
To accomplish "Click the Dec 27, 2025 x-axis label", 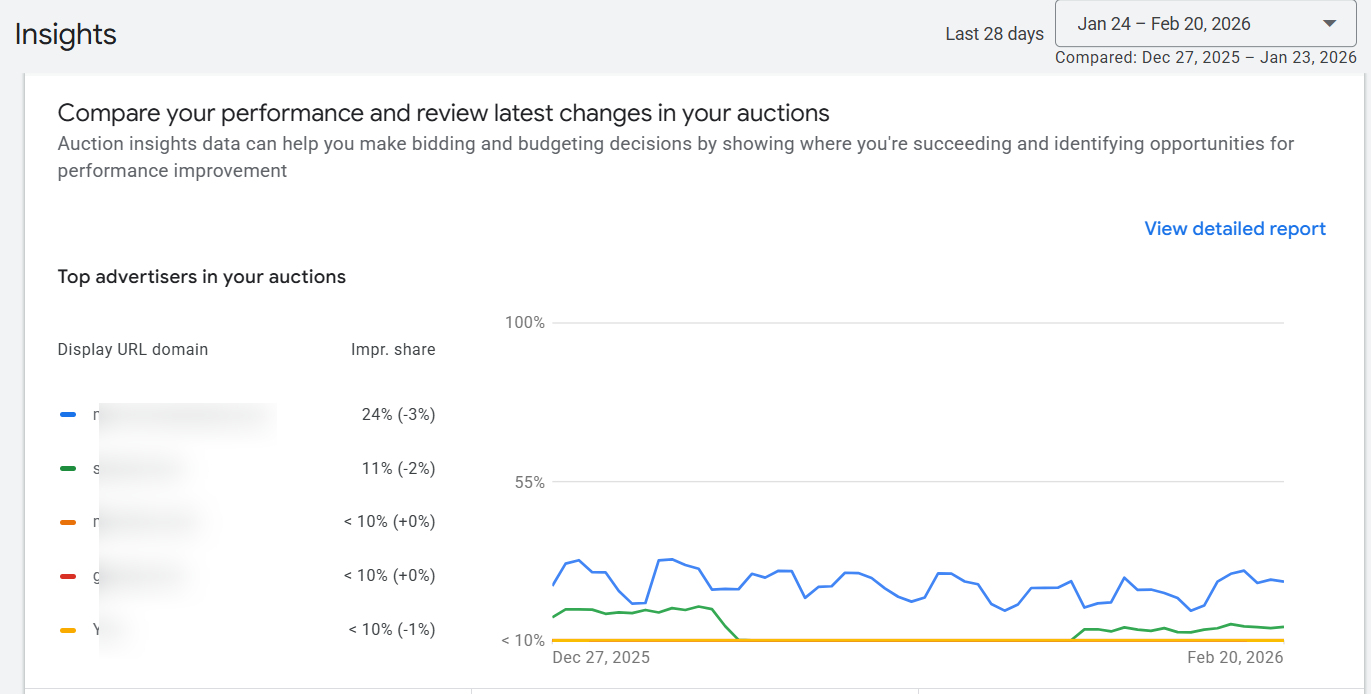I will [x=601, y=657].
